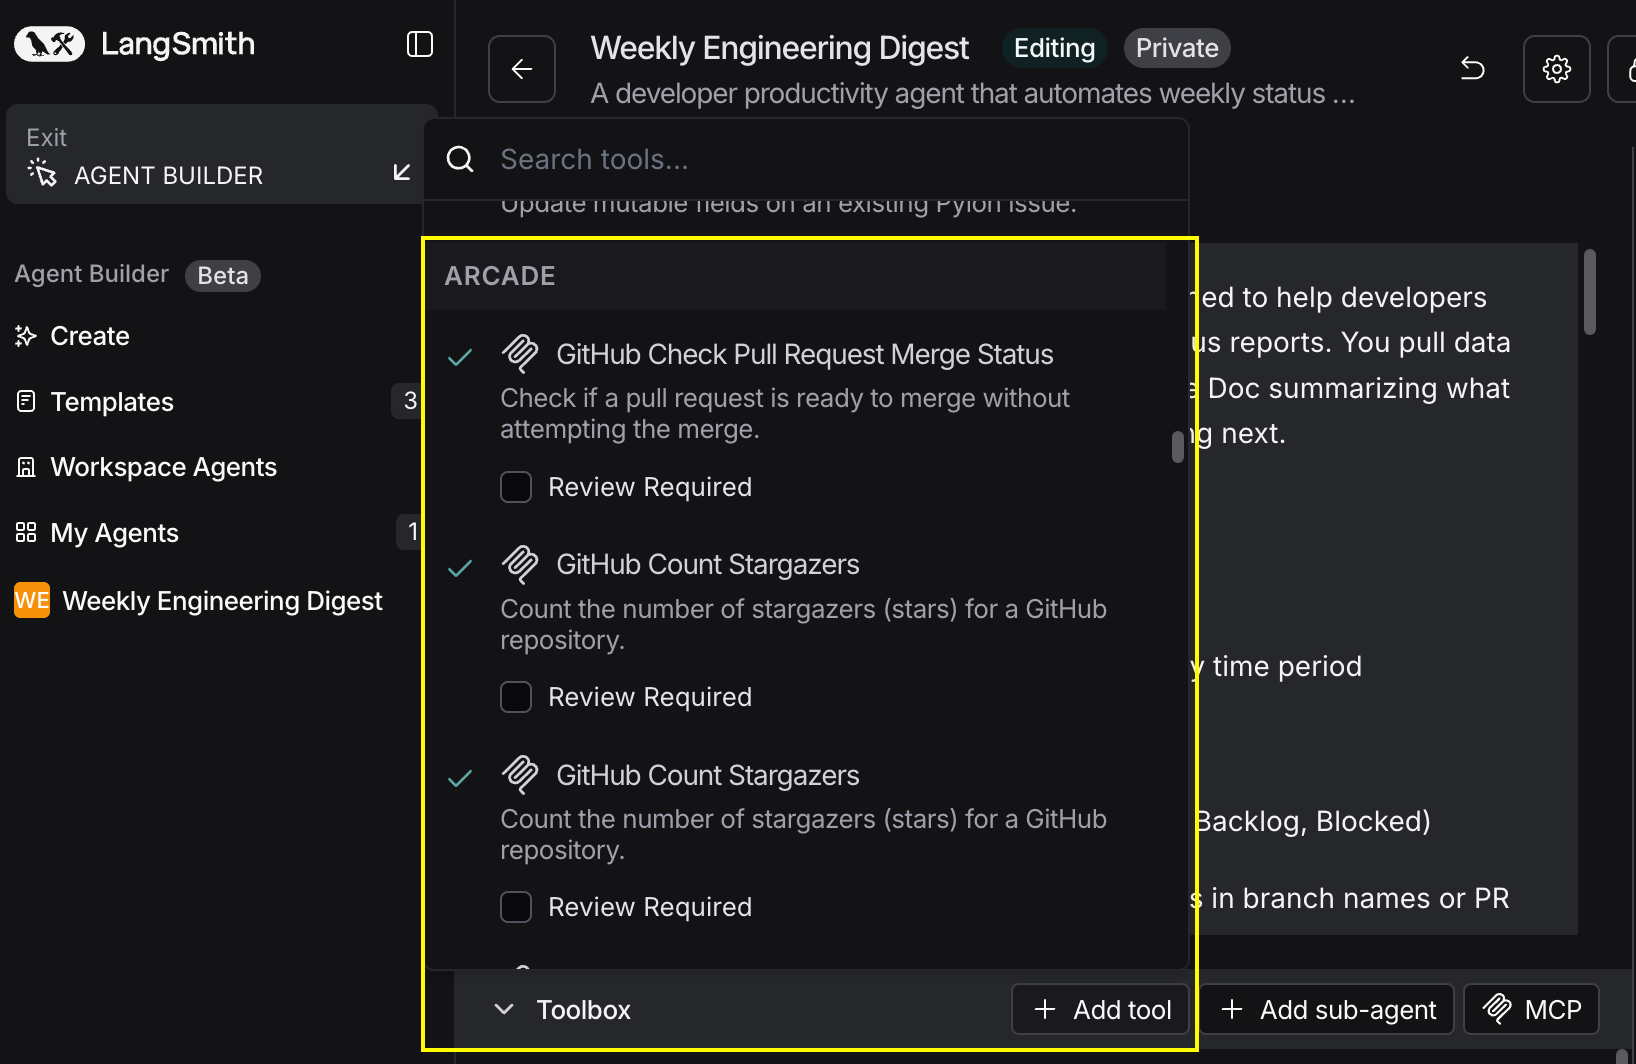1636x1064 pixels.
Task: Click the LangSmith logo icon
Action: (49, 44)
